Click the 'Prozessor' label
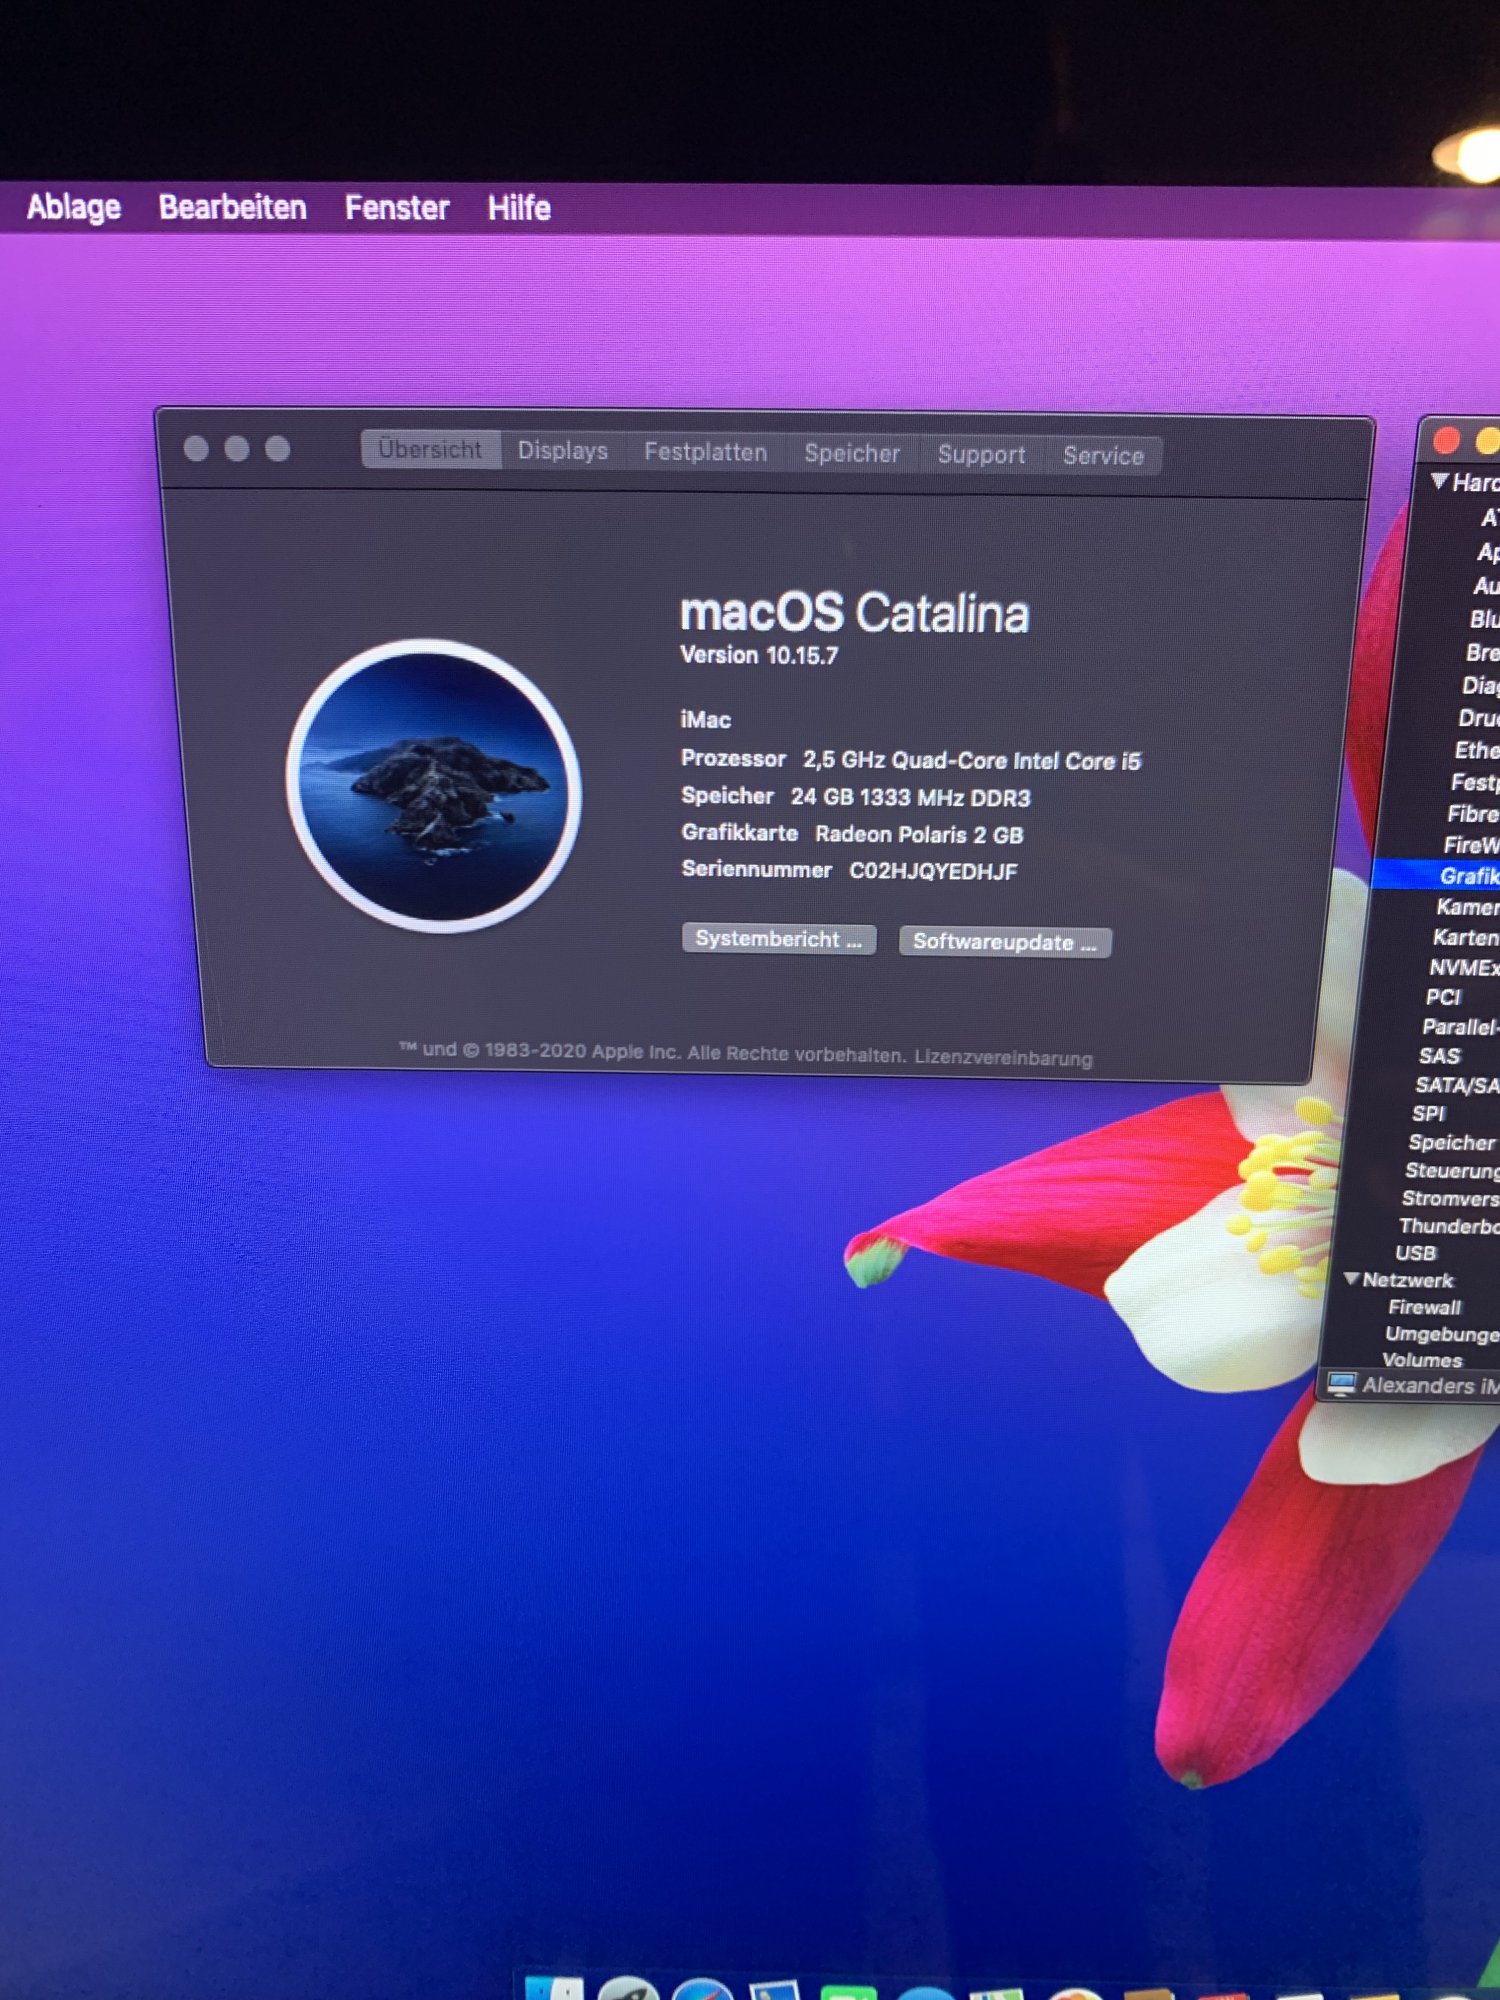 tap(733, 758)
